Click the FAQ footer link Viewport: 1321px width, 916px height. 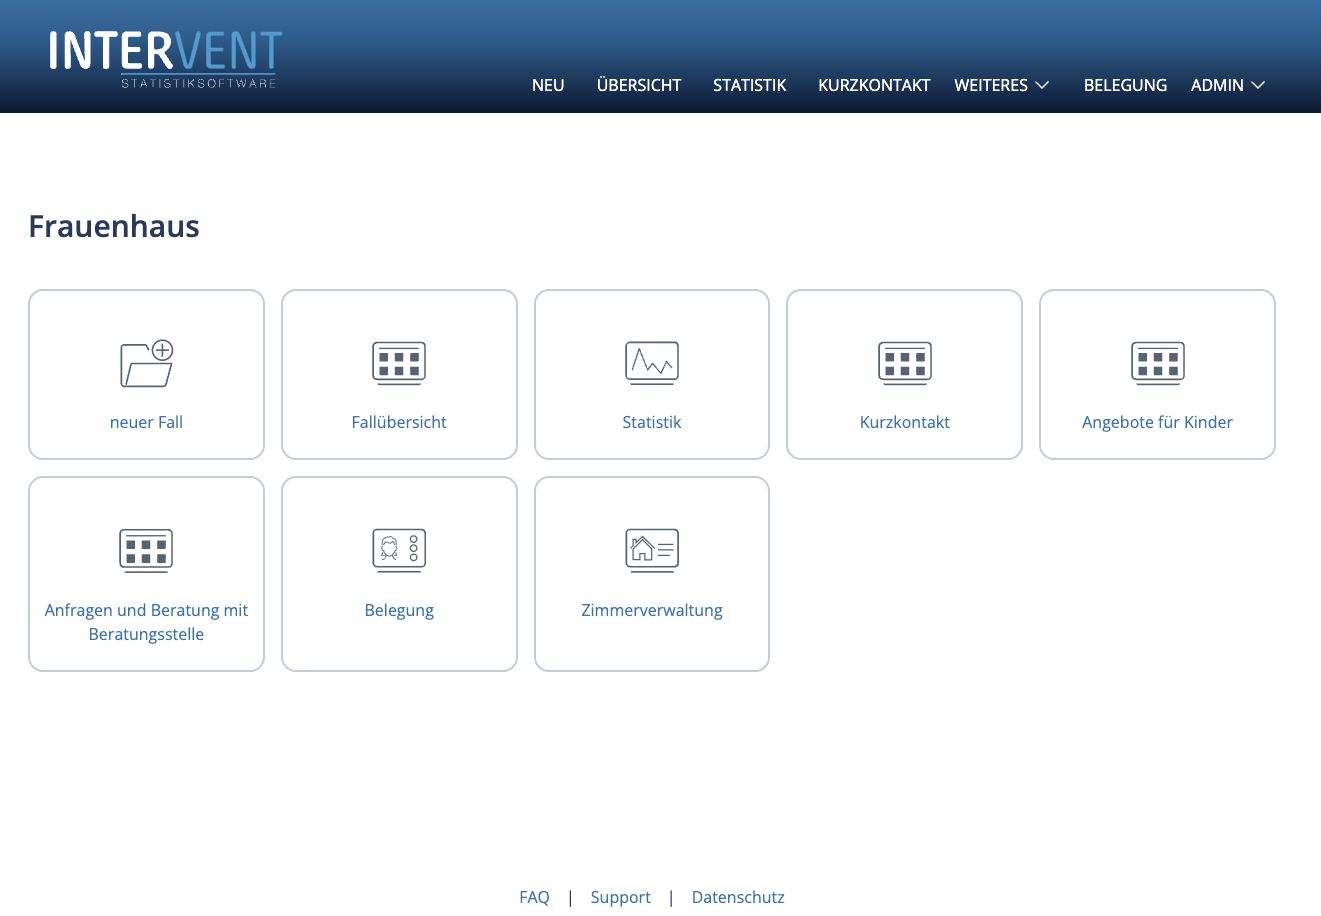tap(534, 897)
